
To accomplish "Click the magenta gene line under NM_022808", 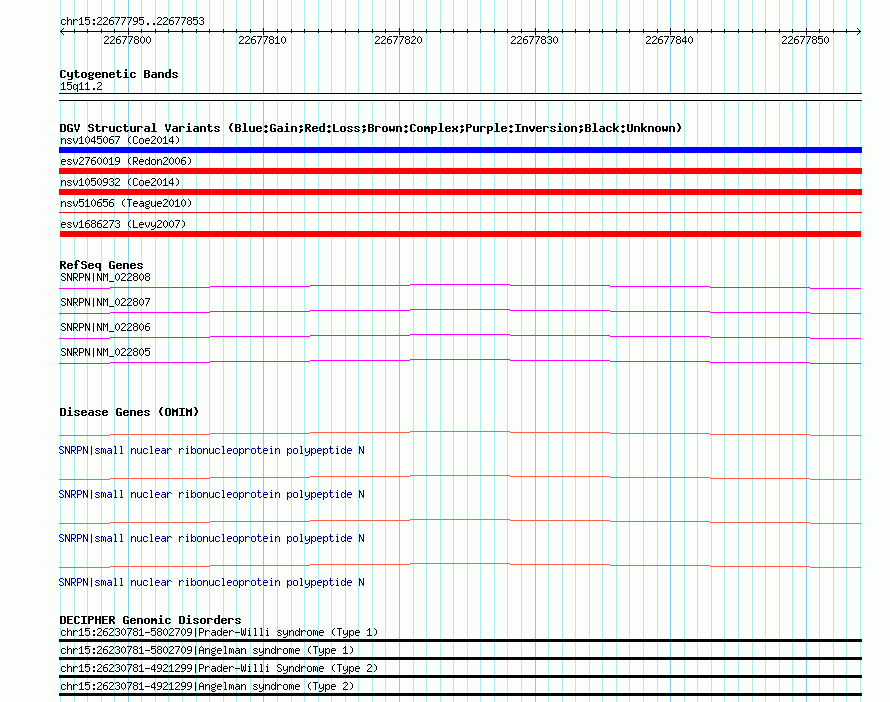I will coord(460,286).
